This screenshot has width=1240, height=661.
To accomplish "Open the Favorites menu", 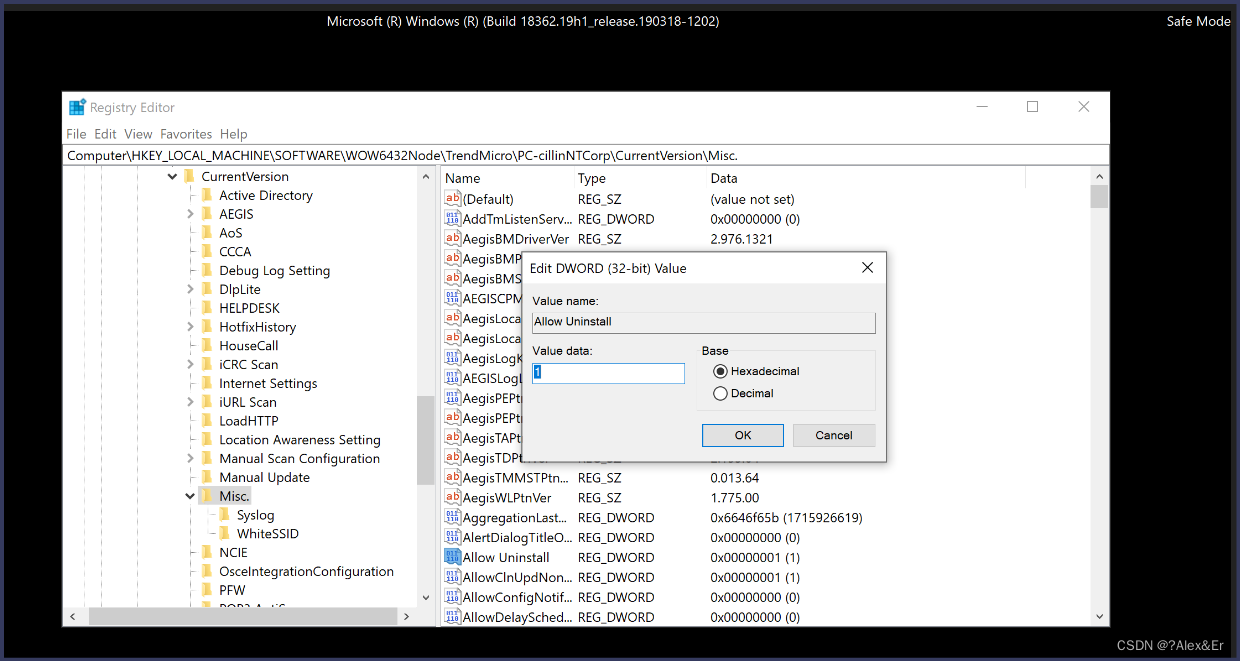I will [x=186, y=134].
